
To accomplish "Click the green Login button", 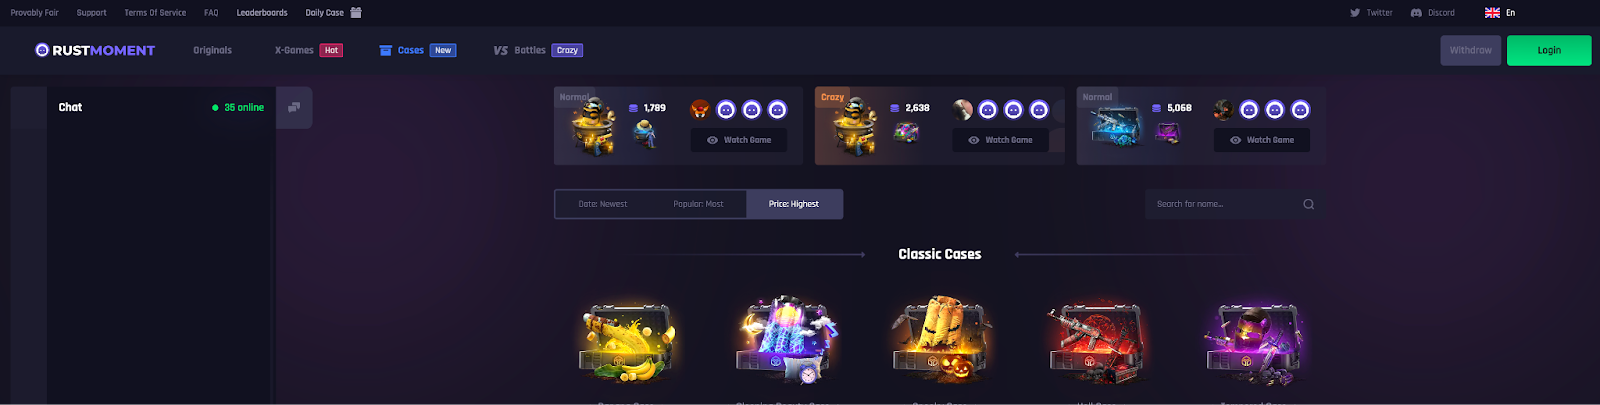I will [x=1549, y=50].
